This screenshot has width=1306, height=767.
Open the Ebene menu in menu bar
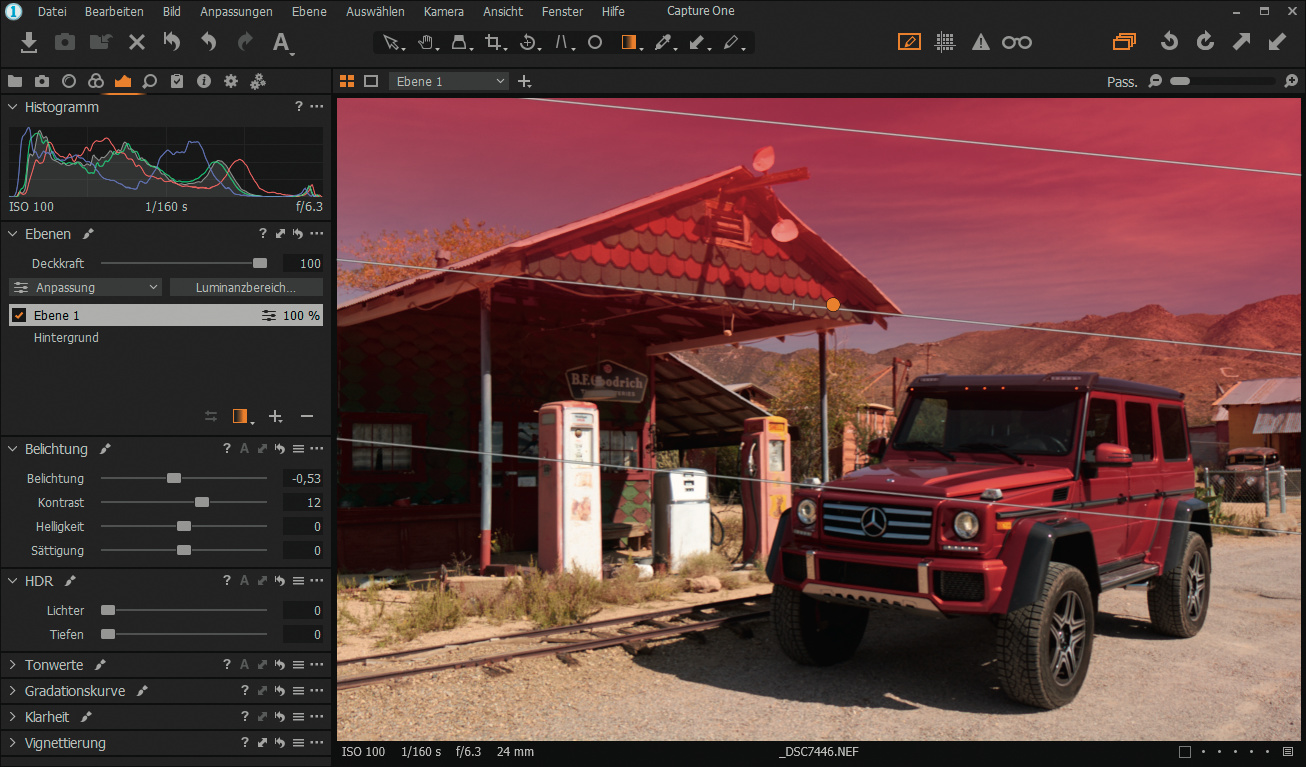[309, 11]
